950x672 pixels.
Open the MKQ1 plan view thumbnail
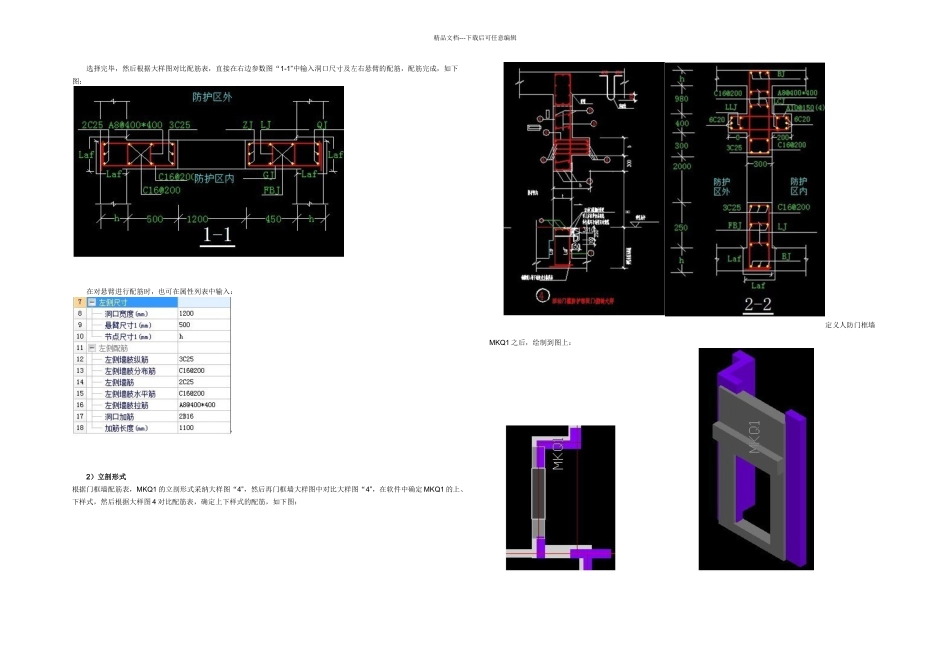click(560, 497)
